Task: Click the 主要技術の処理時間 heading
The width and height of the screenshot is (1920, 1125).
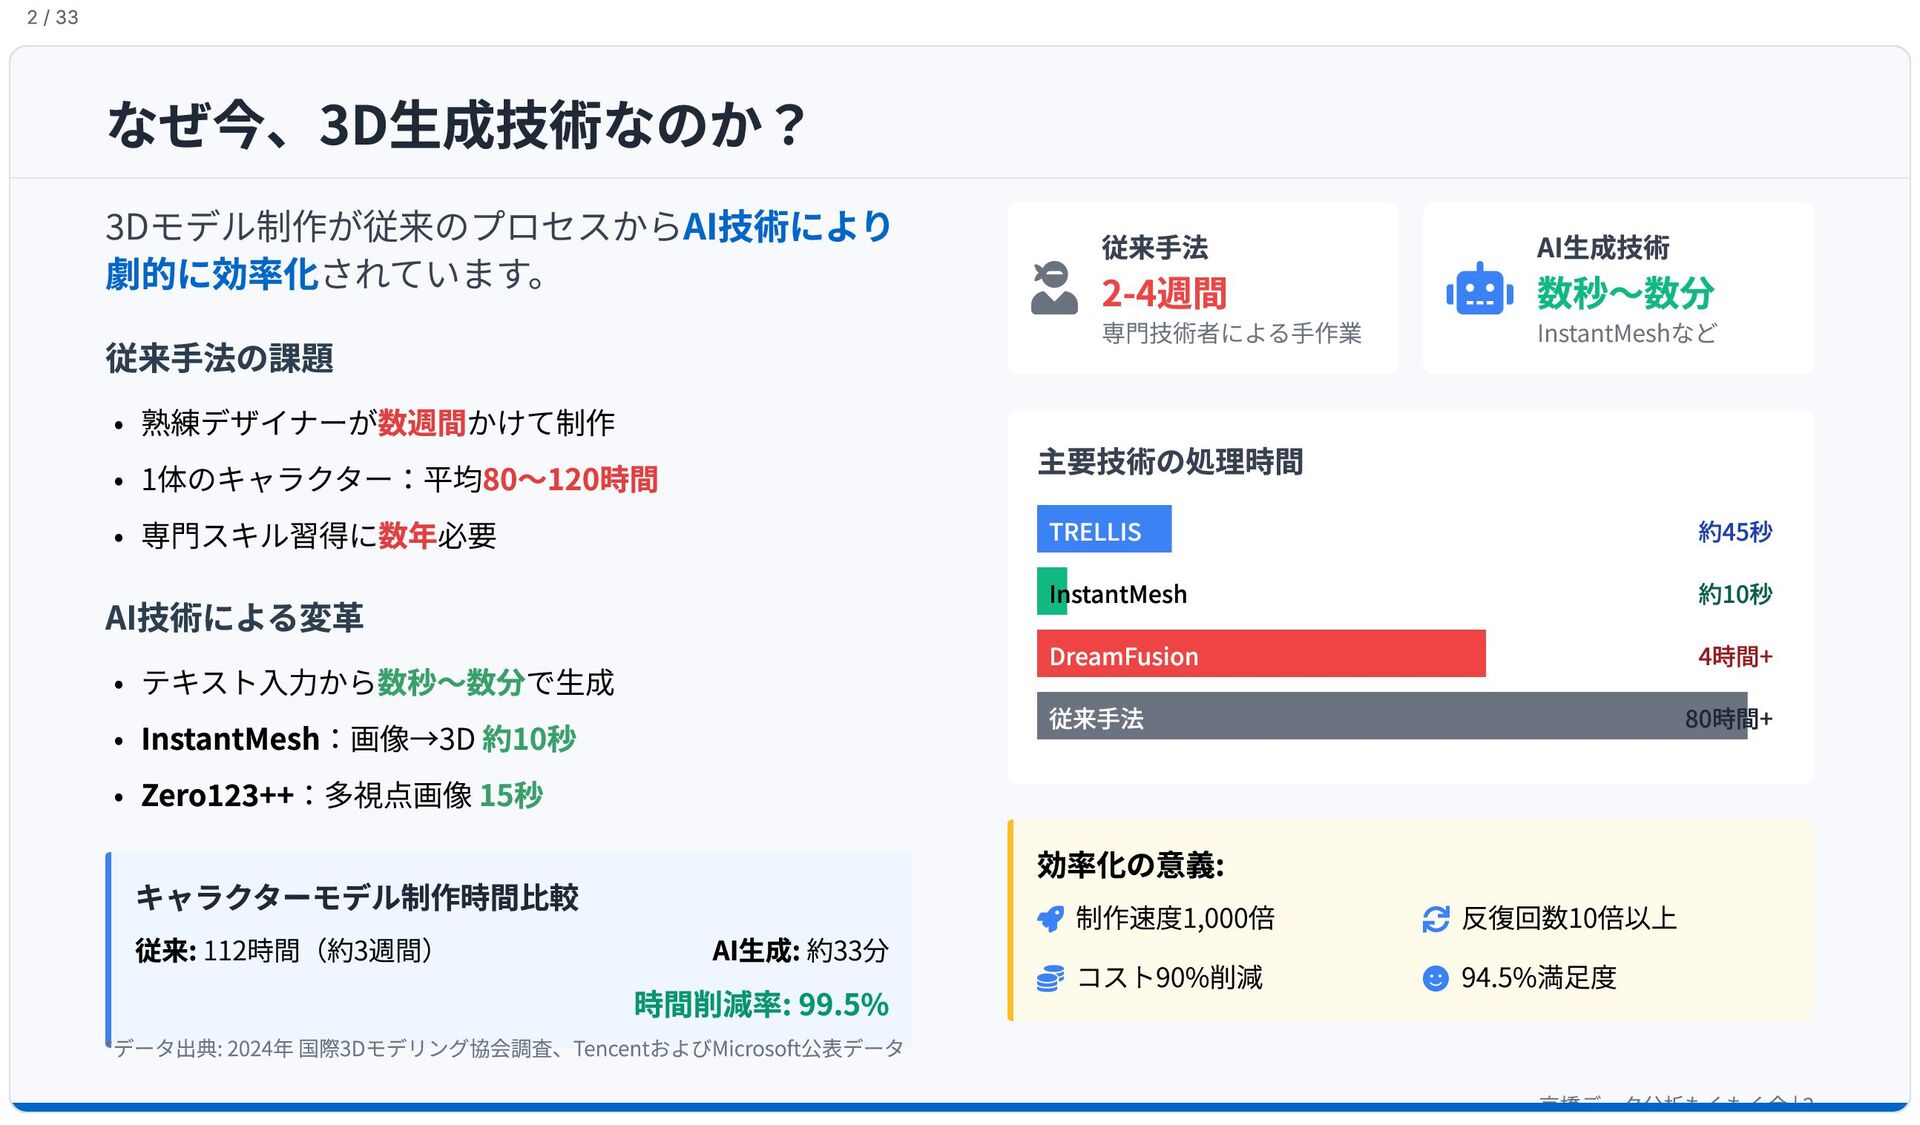Action: tap(1170, 462)
